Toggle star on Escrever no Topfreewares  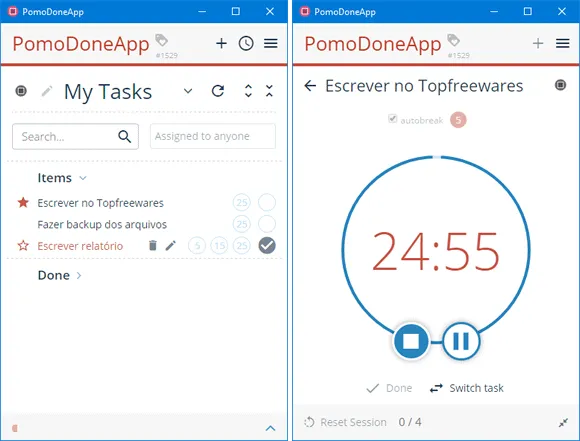point(23,202)
